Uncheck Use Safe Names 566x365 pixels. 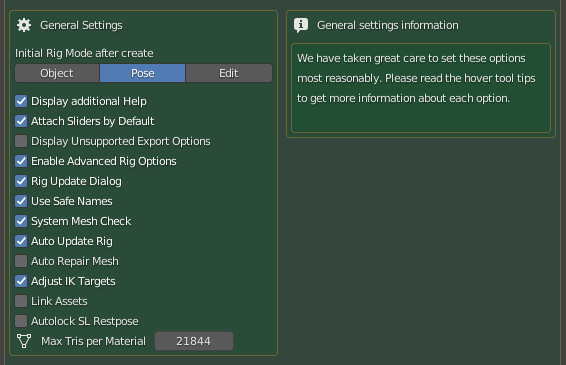21,201
